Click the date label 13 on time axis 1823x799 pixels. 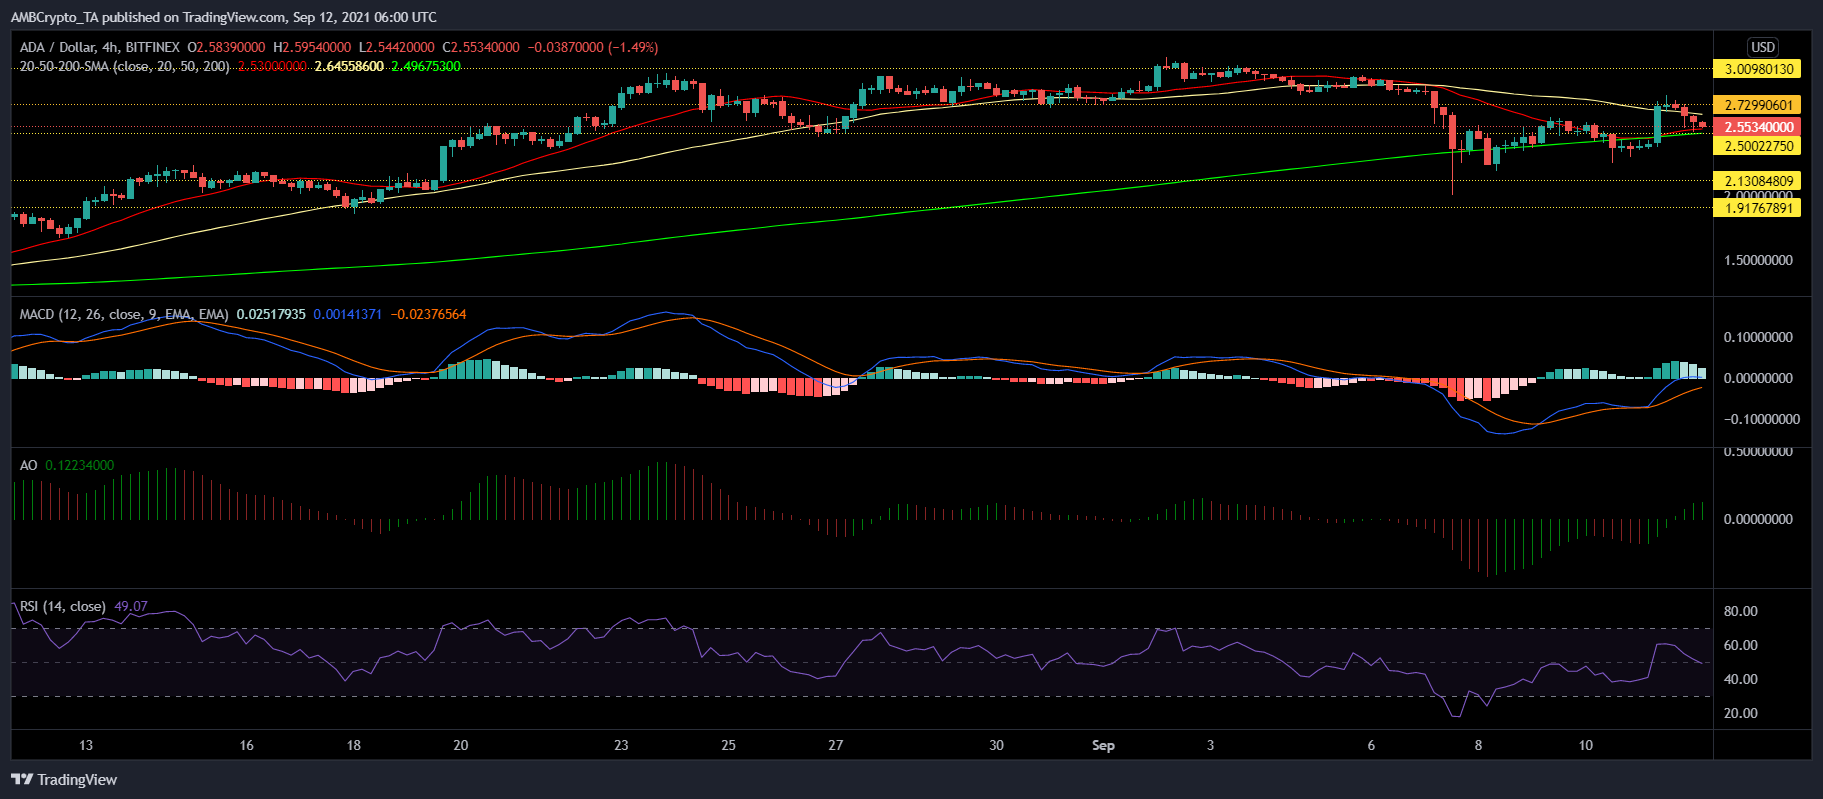pos(86,745)
